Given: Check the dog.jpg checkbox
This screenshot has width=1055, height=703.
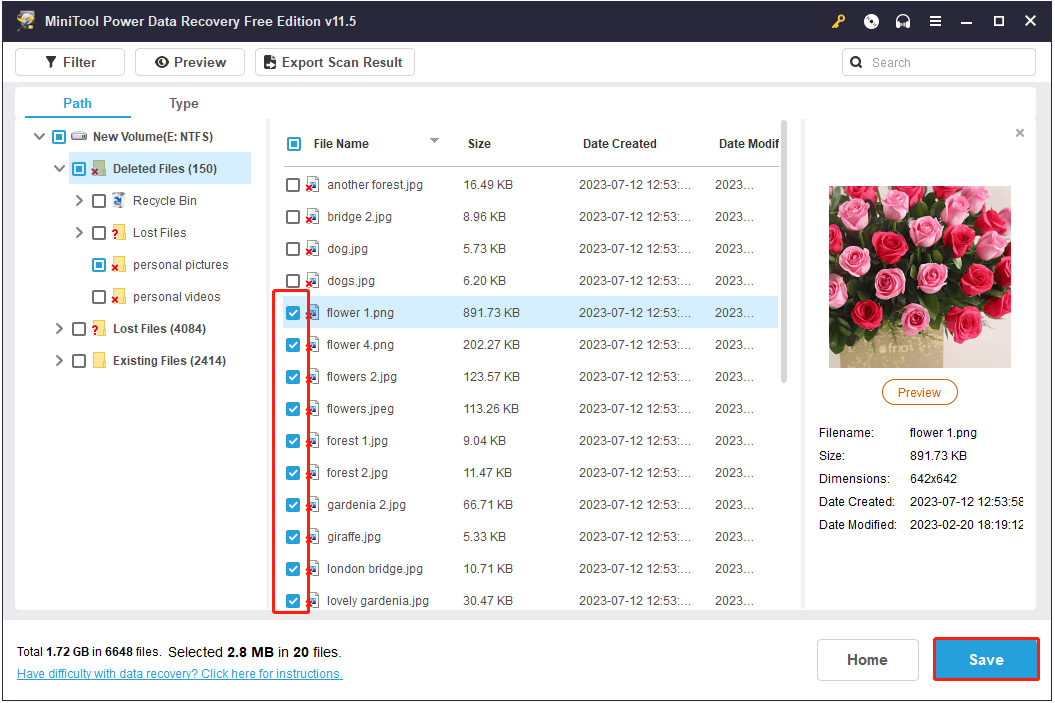Looking at the screenshot, I should point(293,249).
